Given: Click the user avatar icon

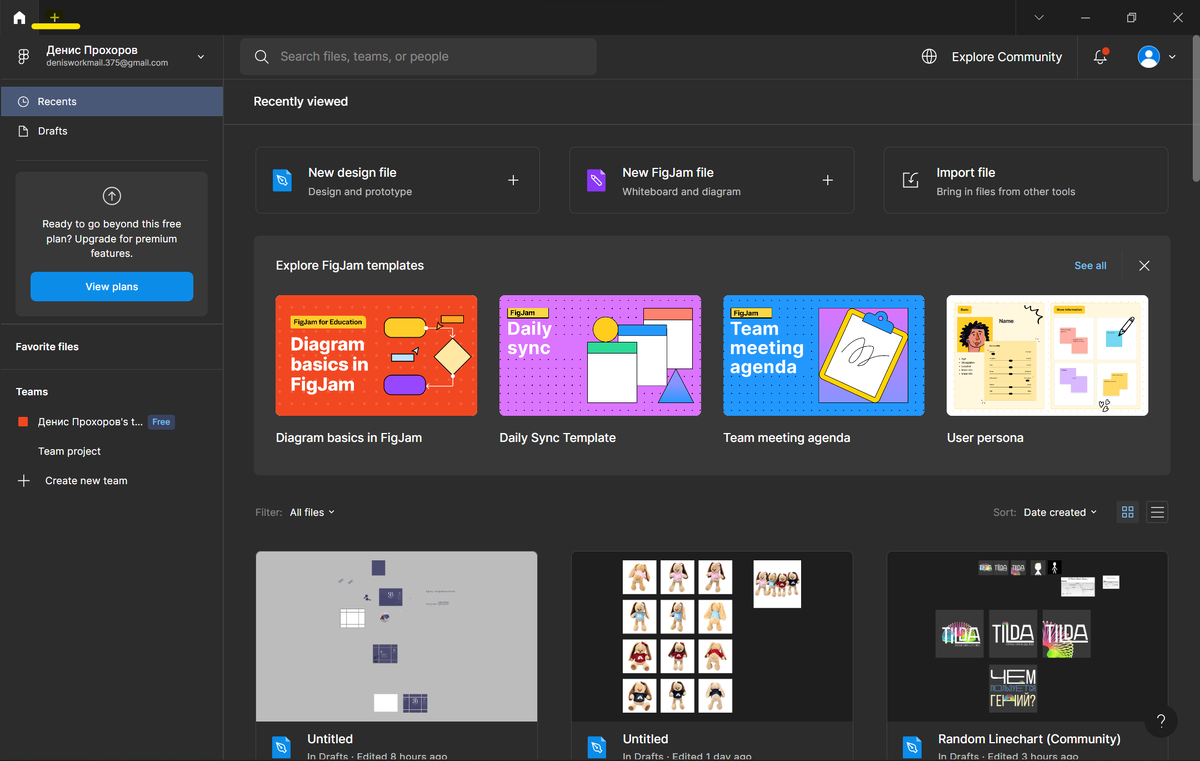Looking at the screenshot, I should click(1148, 57).
